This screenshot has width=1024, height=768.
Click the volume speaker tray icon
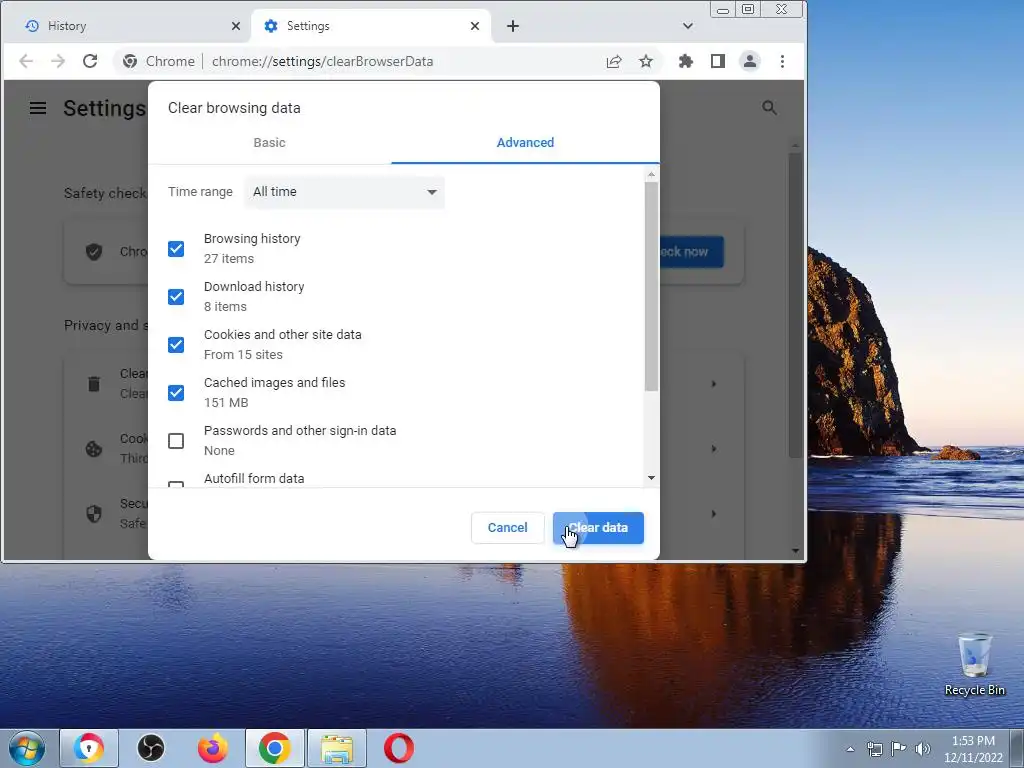[923, 748]
